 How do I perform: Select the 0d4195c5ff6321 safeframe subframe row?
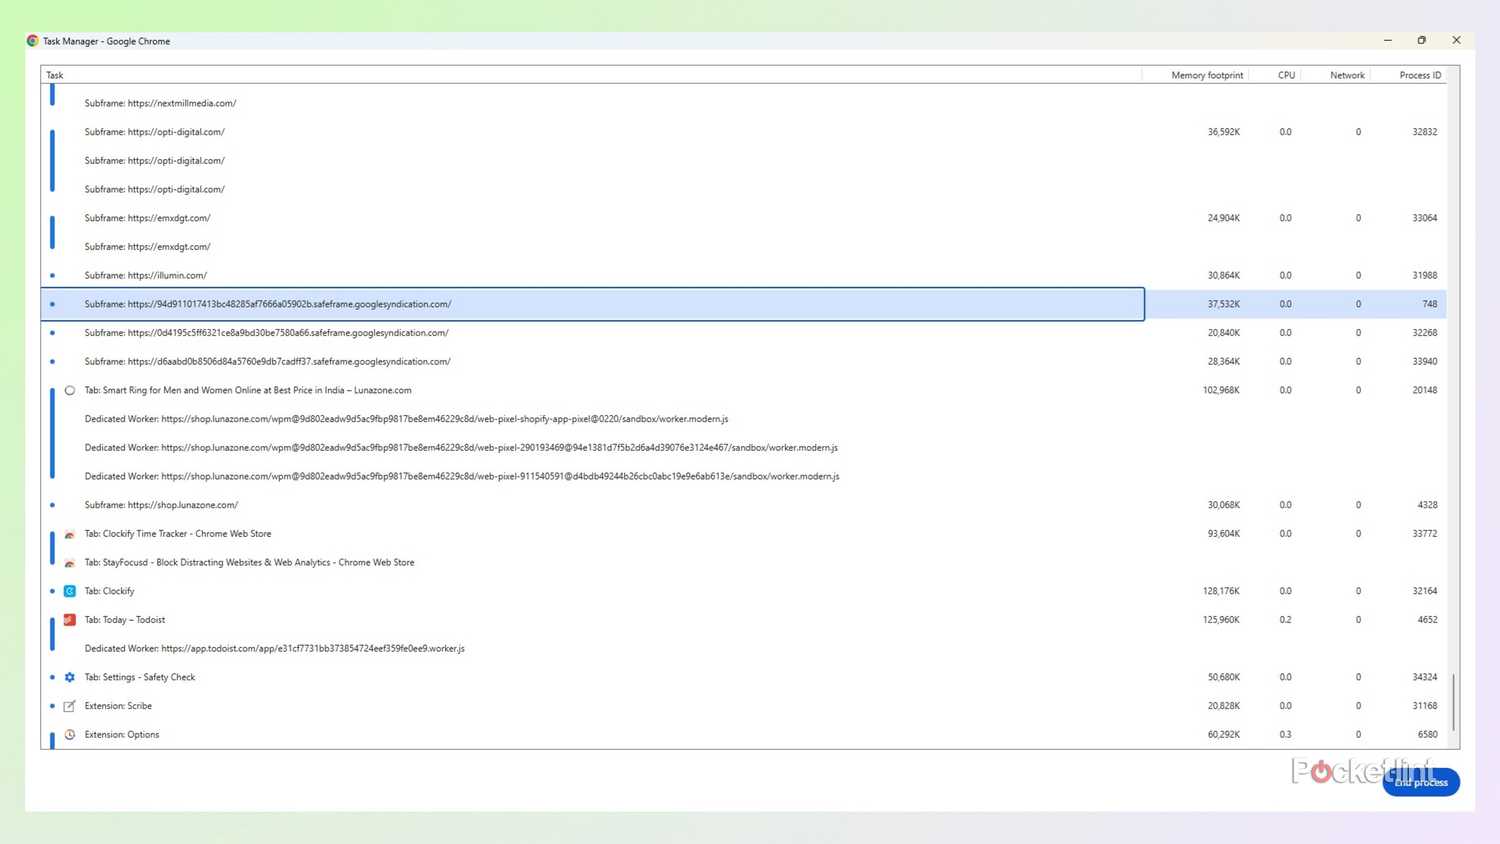pyautogui.click(x=743, y=333)
